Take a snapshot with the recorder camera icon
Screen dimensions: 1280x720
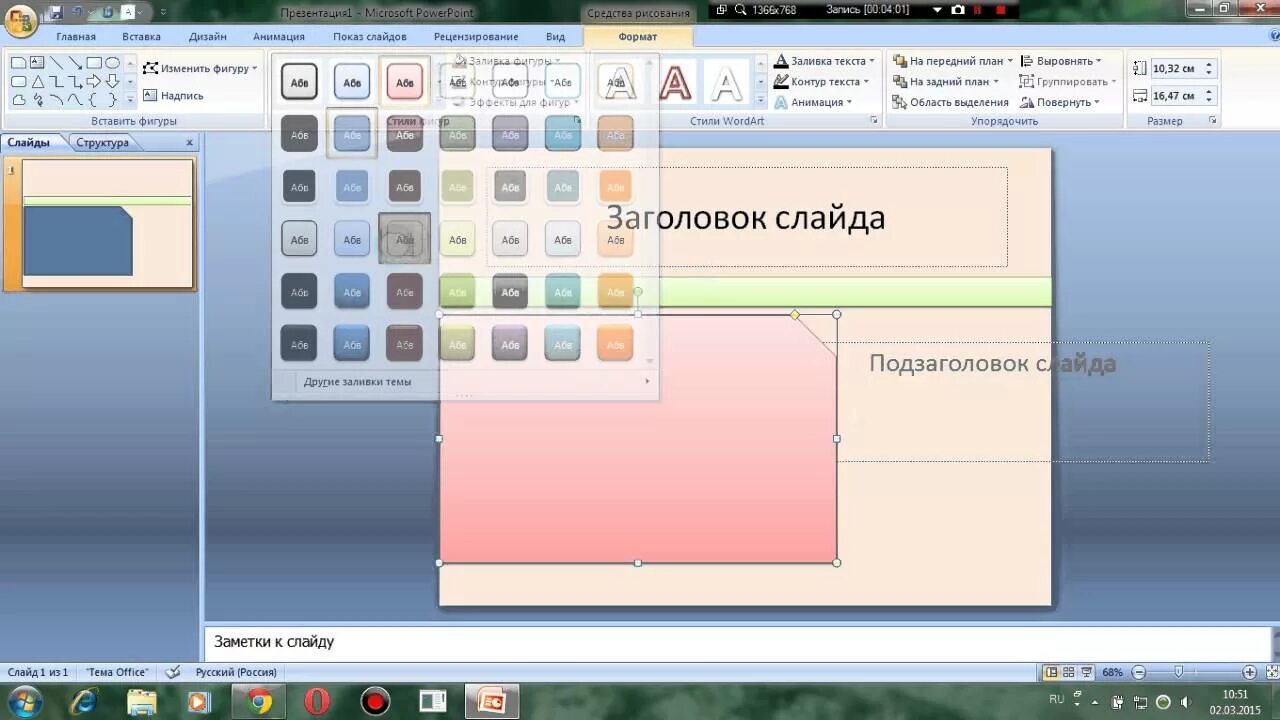958,9
